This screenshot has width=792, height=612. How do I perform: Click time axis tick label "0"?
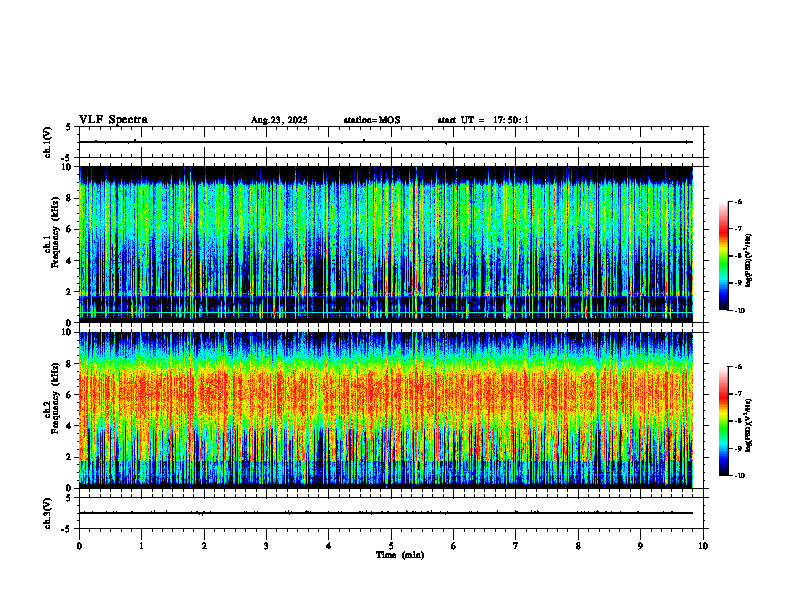(79, 546)
